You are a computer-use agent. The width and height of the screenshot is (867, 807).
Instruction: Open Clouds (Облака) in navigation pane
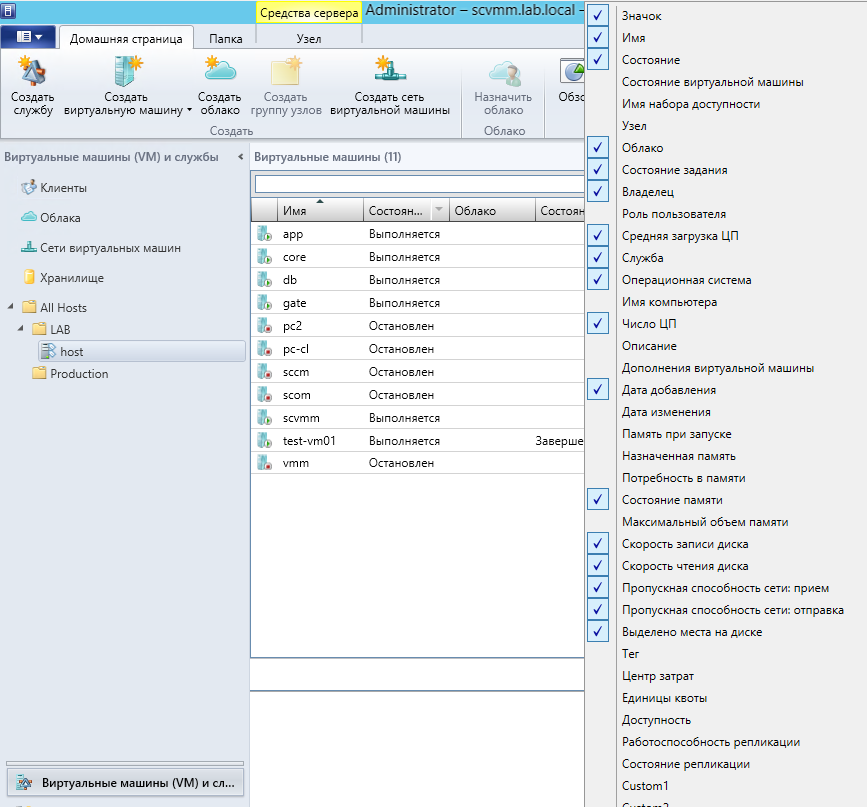[60, 218]
